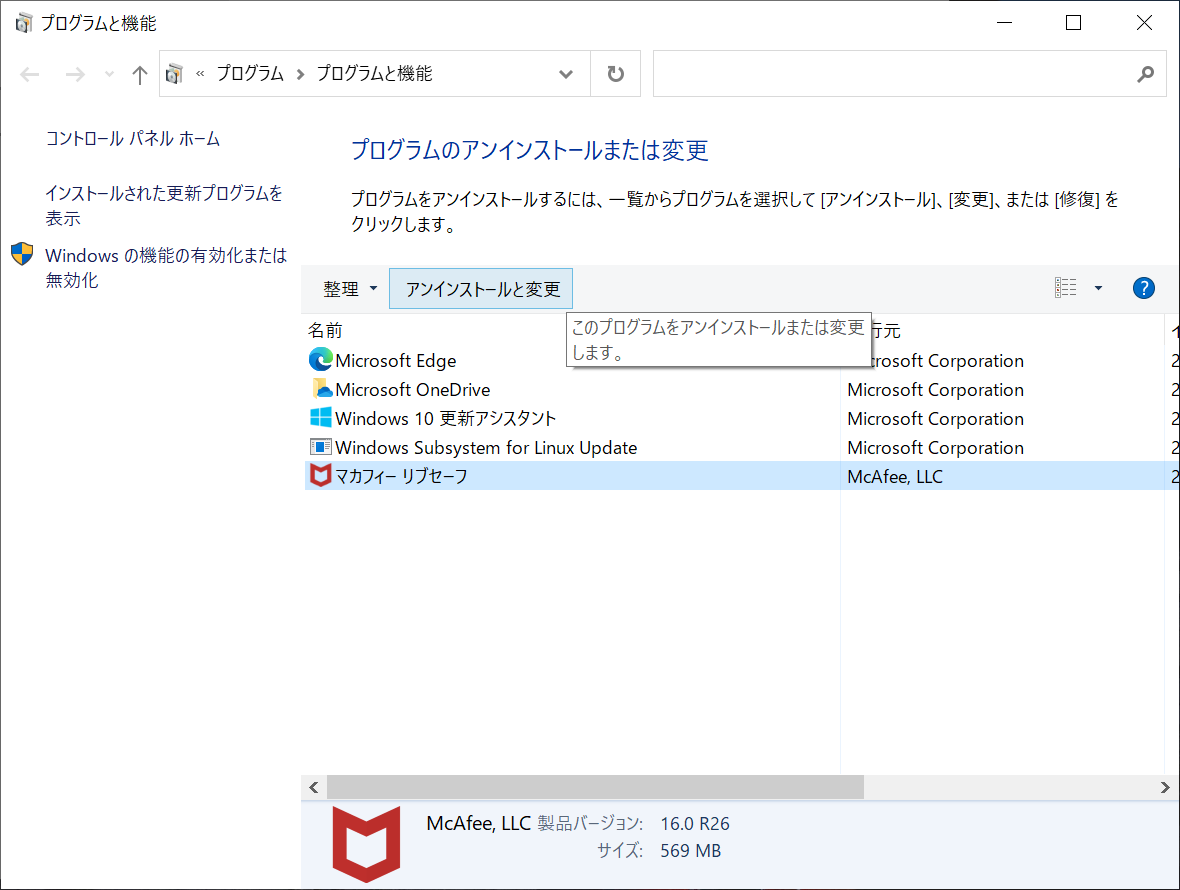Open the view options dropdown arrow
The height and width of the screenshot is (890, 1180).
(x=1098, y=288)
